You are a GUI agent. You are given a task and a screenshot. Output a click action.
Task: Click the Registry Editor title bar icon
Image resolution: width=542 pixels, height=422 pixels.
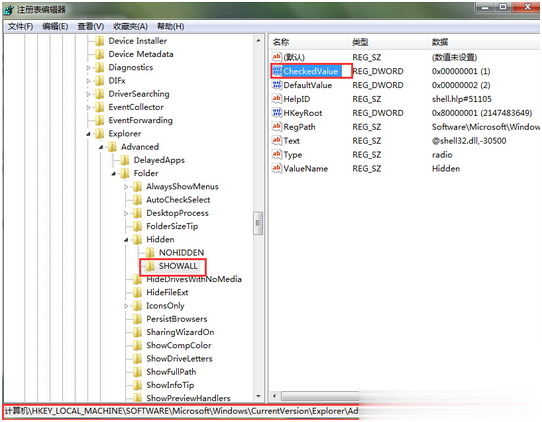[9, 10]
